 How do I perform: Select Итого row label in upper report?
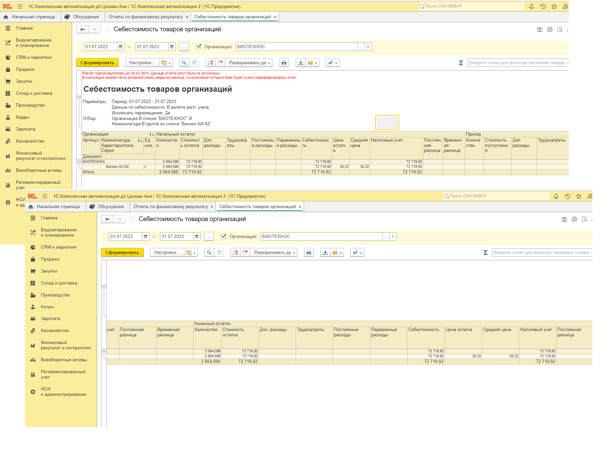(x=88, y=172)
